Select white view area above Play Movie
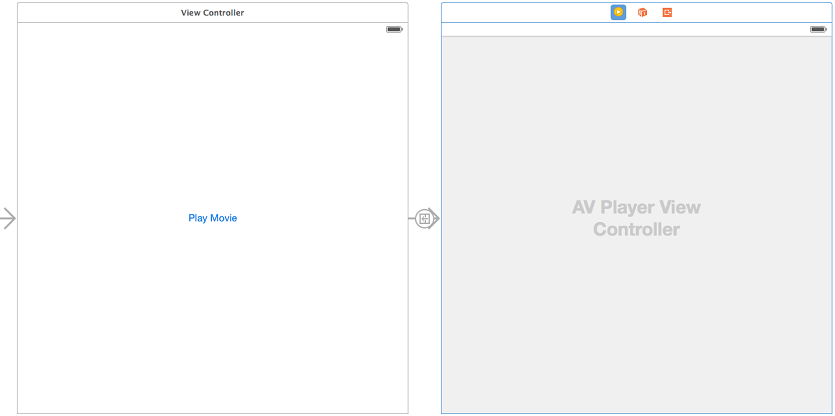 point(212,120)
